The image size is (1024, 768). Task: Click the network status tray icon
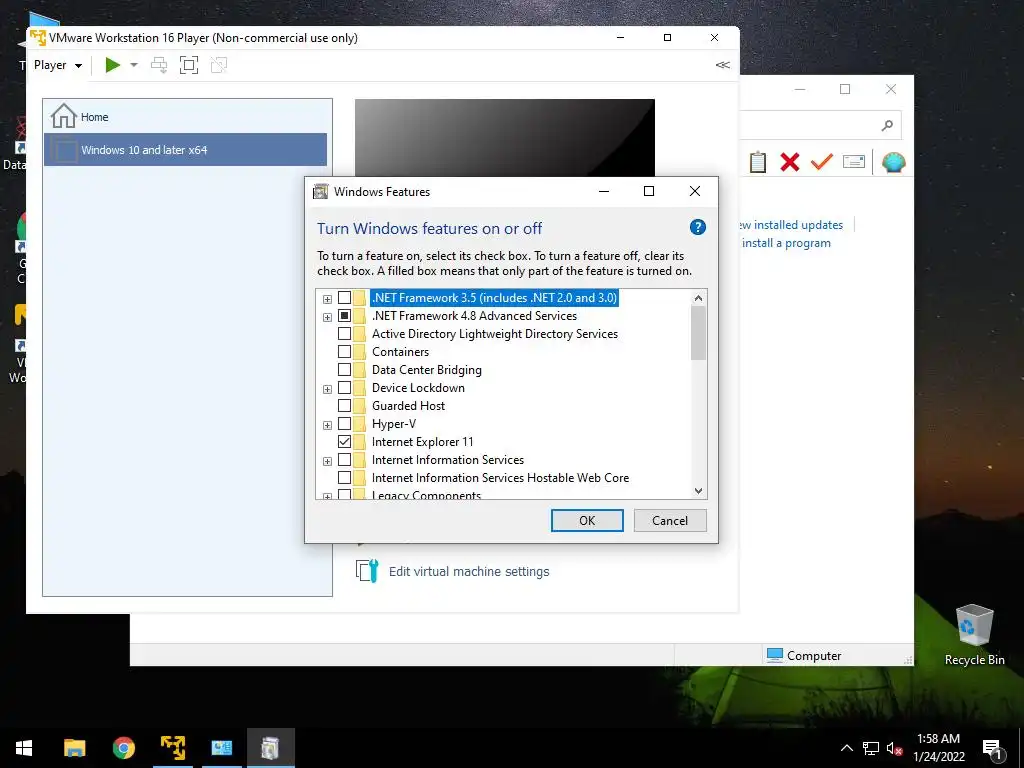(871, 748)
